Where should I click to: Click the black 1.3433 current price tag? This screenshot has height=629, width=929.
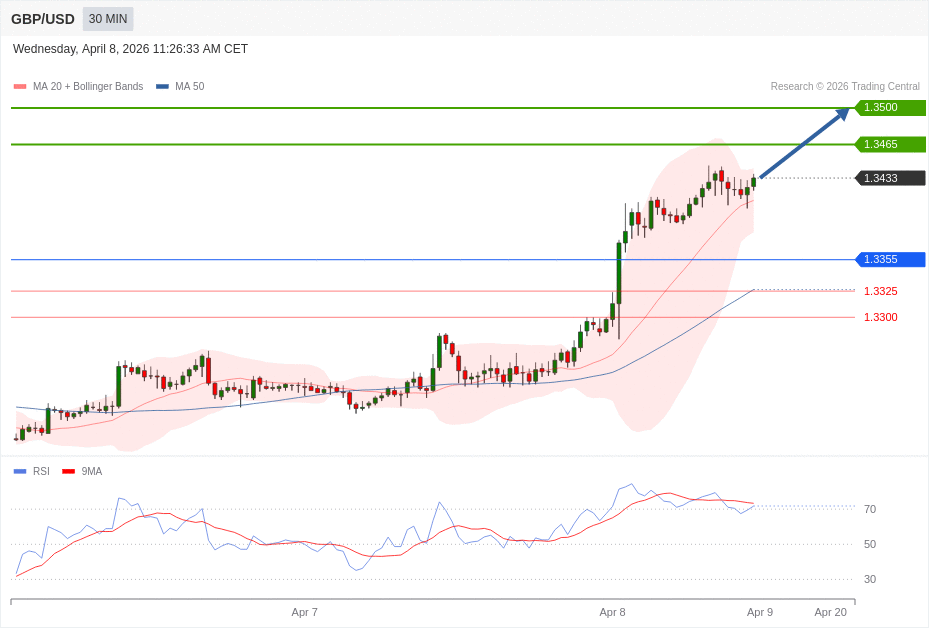pyautogui.click(x=889, y=178)
